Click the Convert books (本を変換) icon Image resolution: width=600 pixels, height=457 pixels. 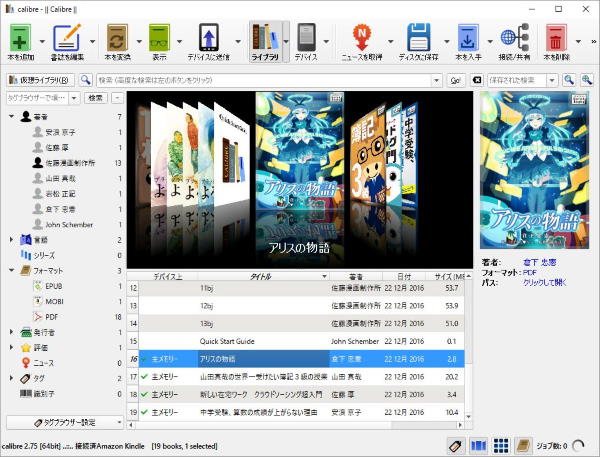point(116,38)
